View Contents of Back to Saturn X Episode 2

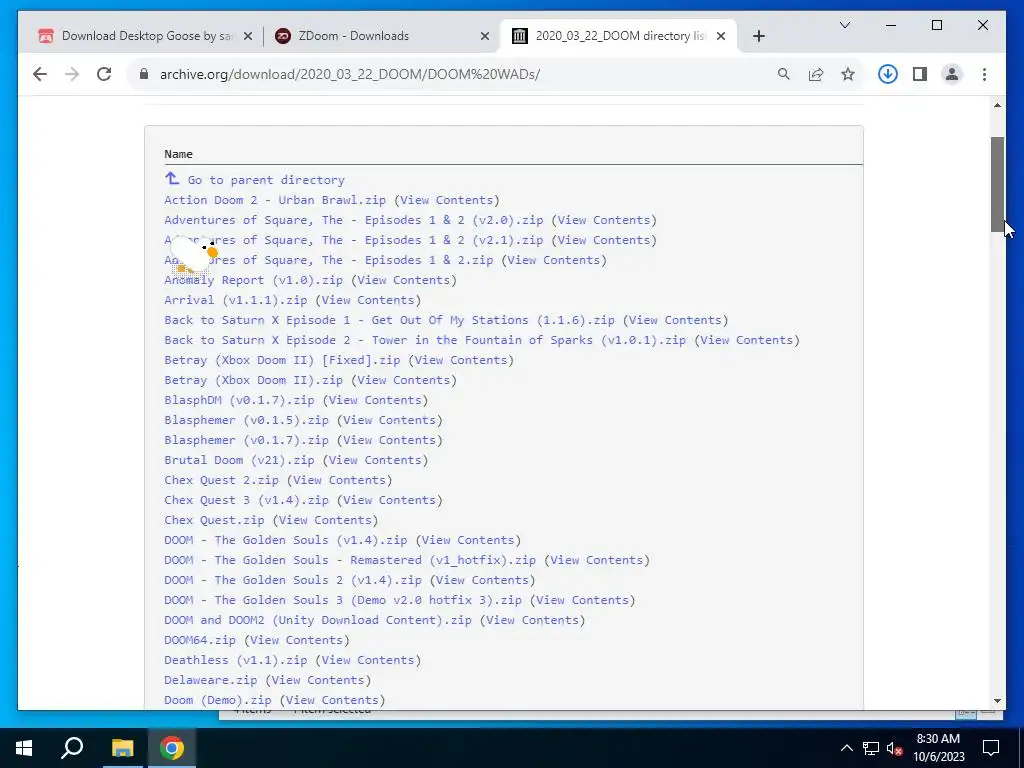tap(746, 340)
